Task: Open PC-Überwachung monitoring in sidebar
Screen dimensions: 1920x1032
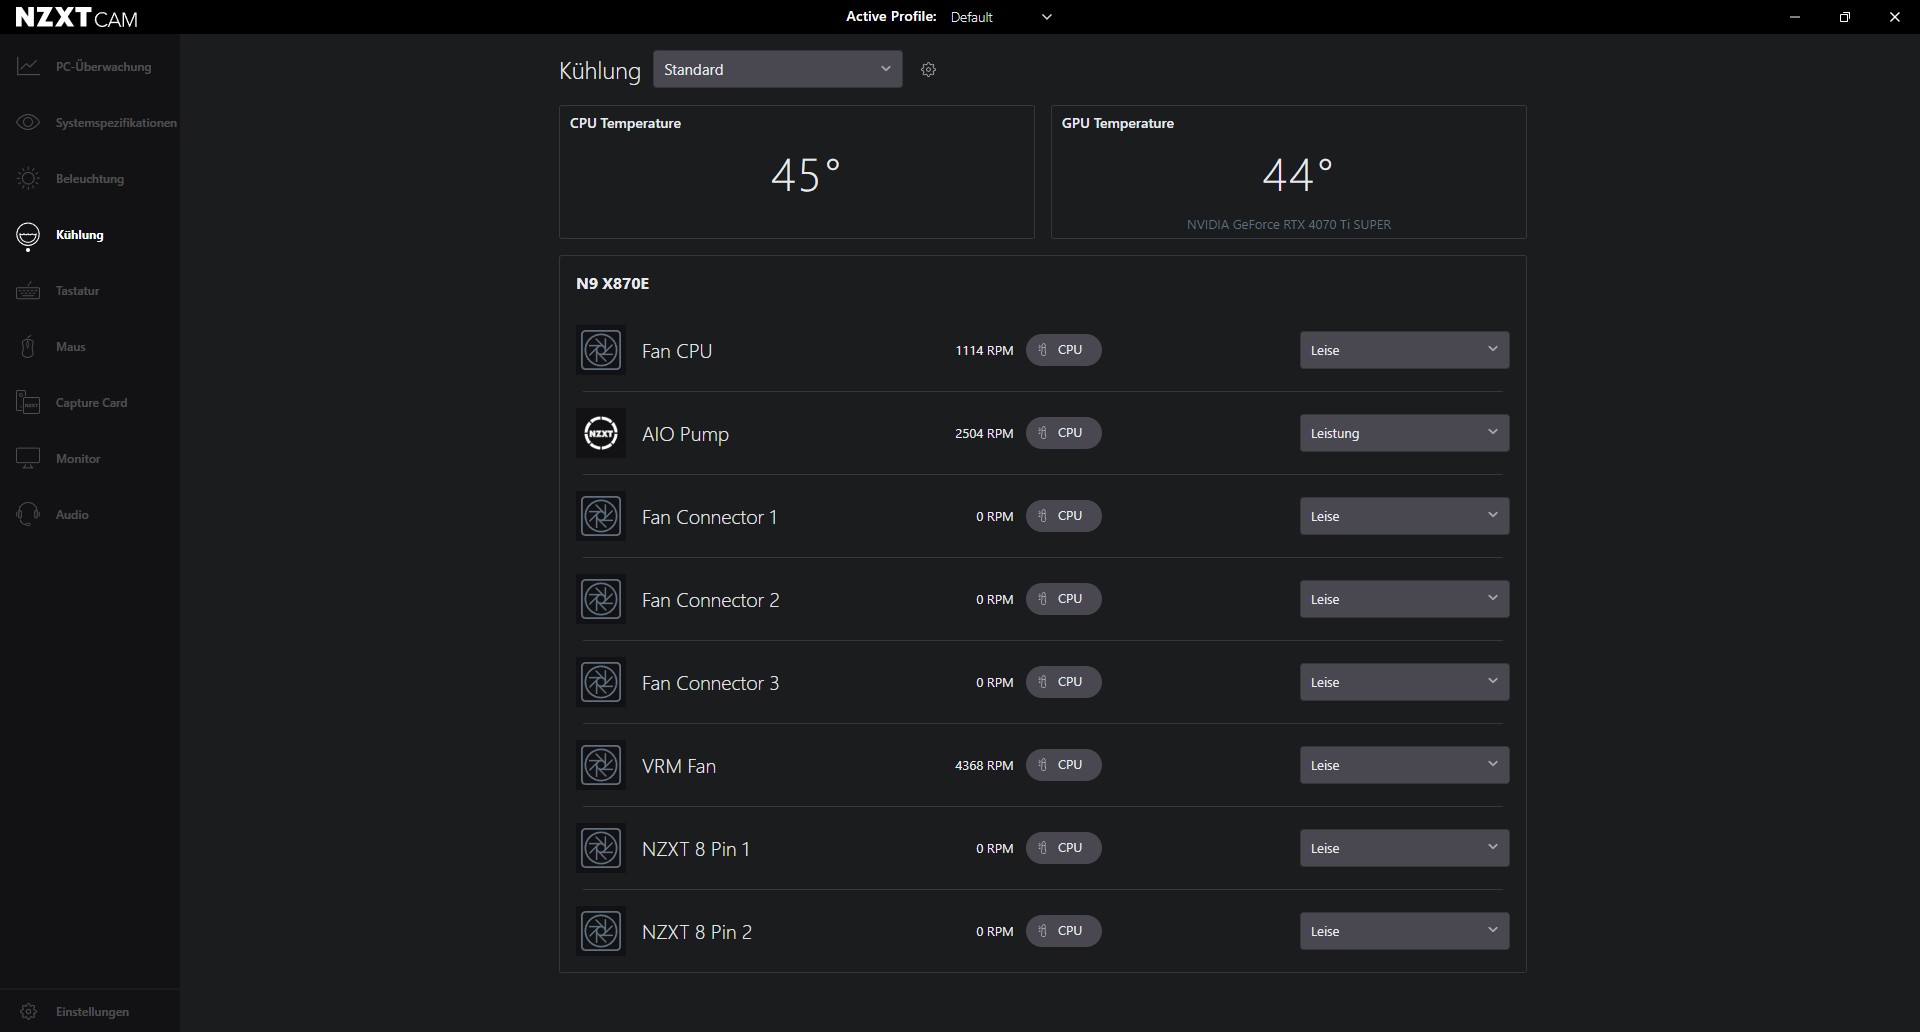Action: (x=102, y=67)
